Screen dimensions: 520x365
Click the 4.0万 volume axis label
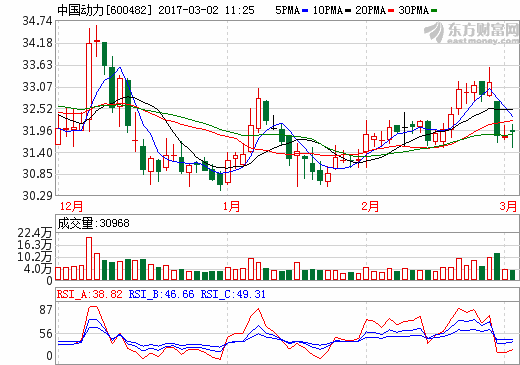click(x=38, y=269)
